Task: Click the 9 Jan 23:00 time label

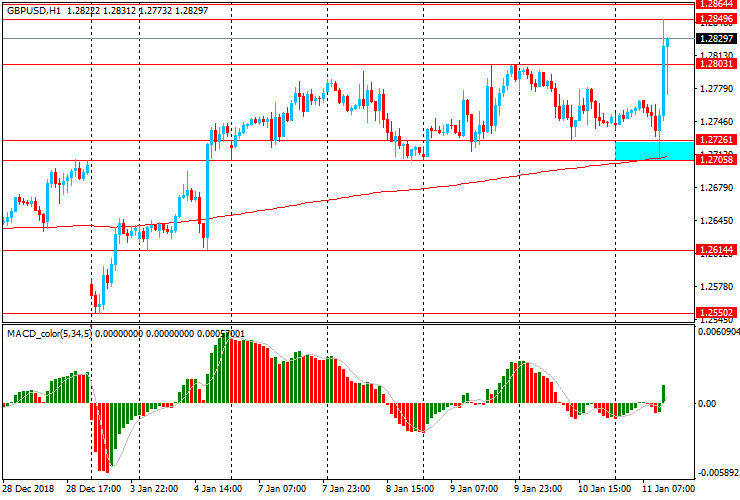Action: coord(538,489)
